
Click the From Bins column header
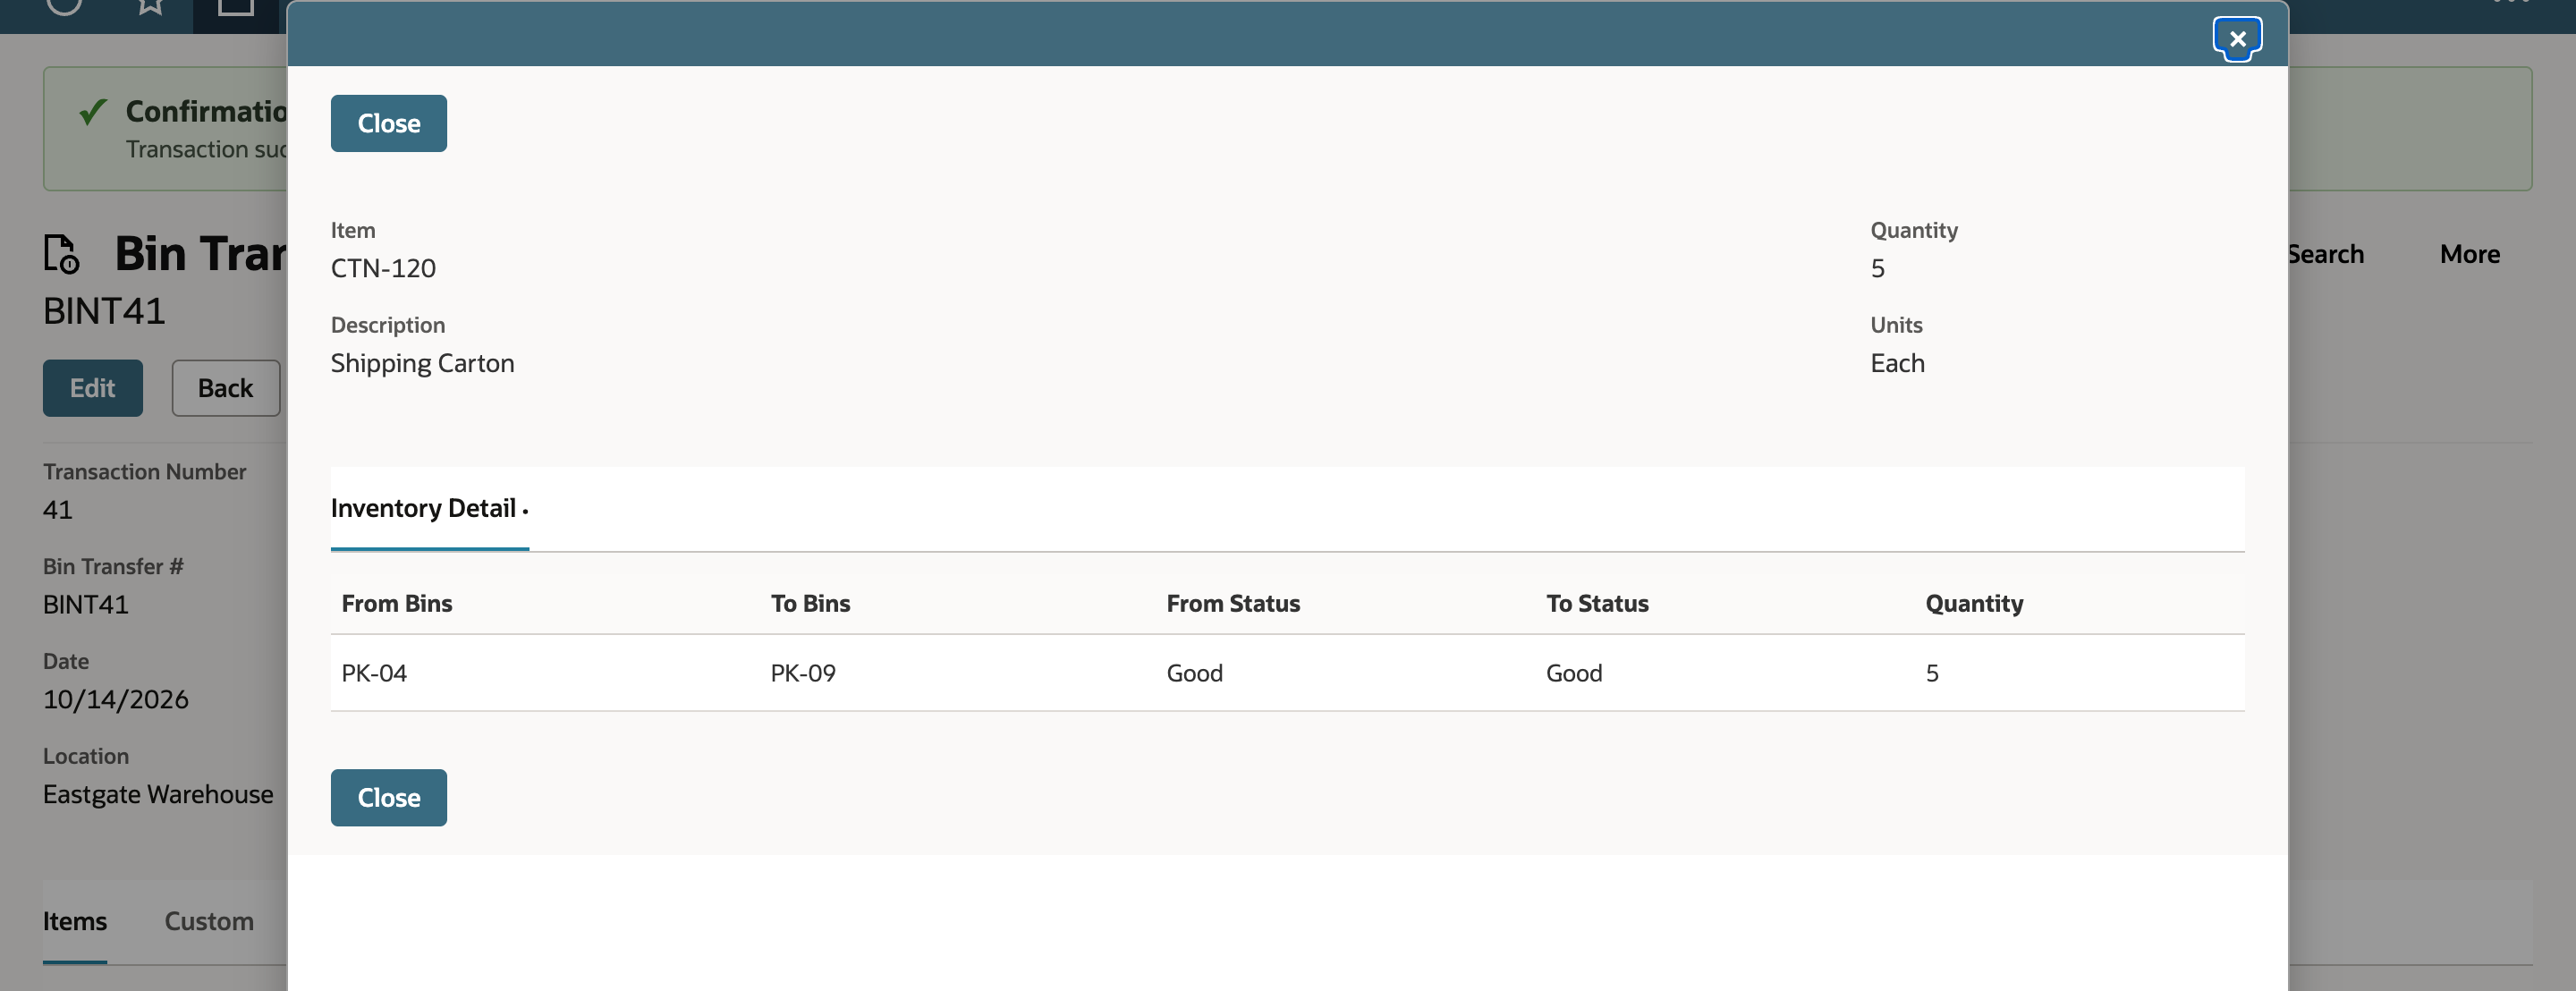(397, 603)
